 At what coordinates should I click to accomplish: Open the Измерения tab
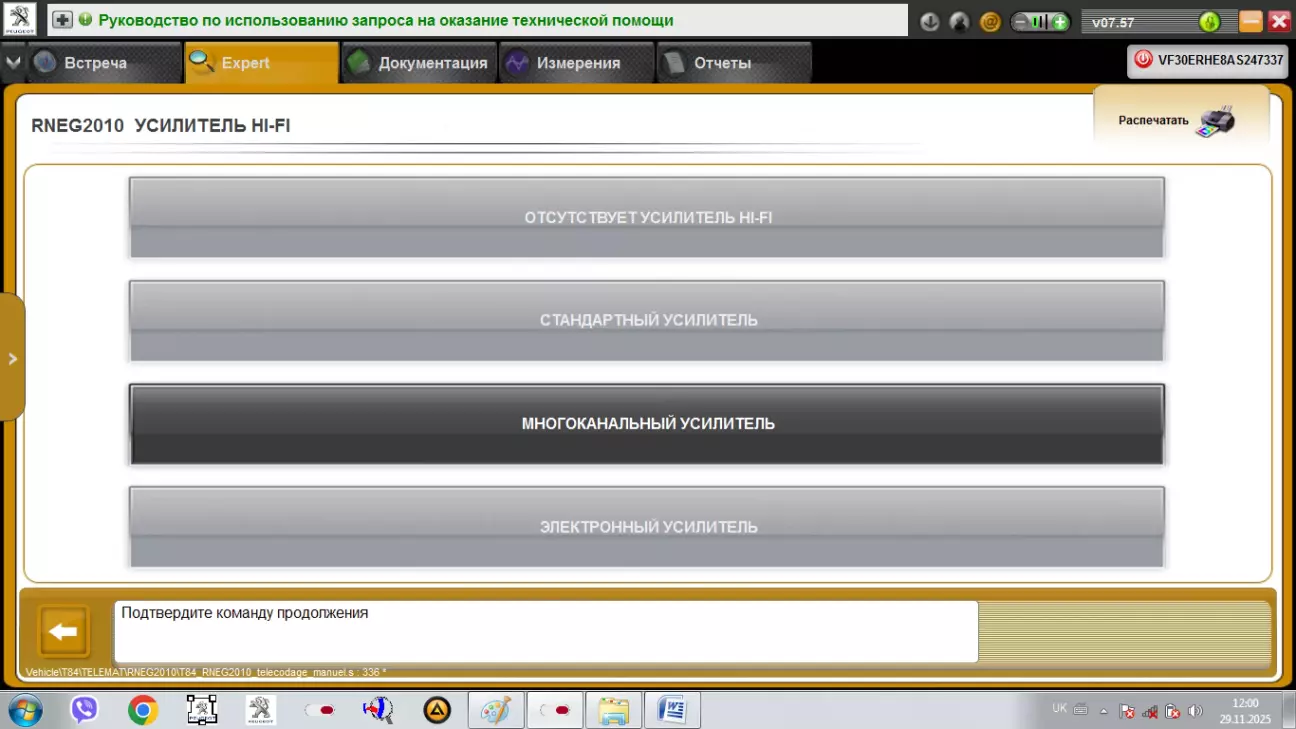click(577, 63)
